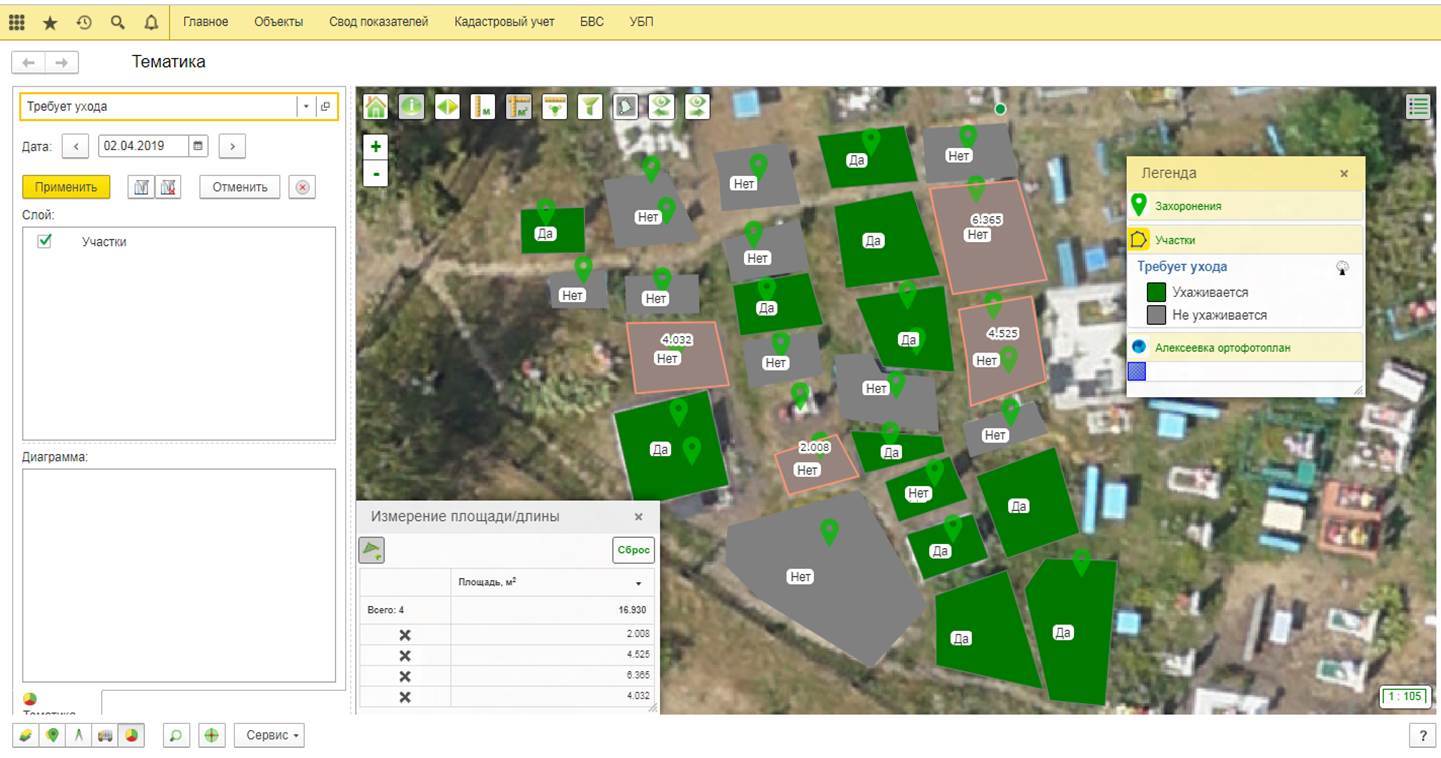Image resolution: width=1441 pixels, height=758 pixels.
Task: Go forward with the right arrow
Action: click(62, 62)
